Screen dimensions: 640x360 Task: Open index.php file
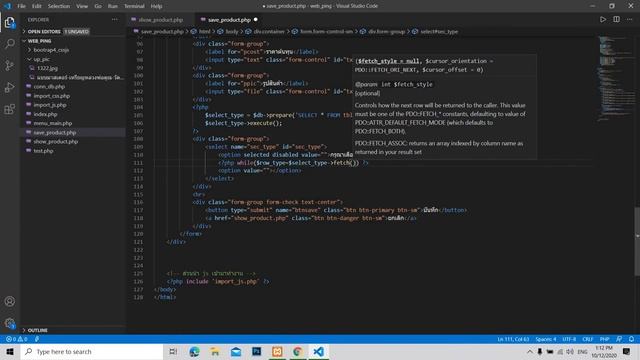pyautogui.click(x=45, y=114)
